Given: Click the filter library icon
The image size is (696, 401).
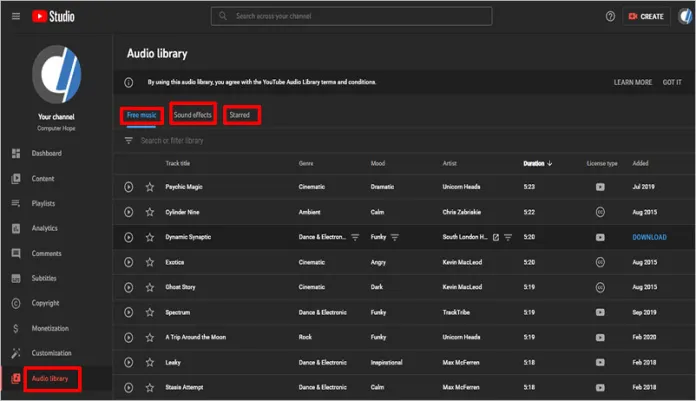Looking at the screenshot, I should 128,141.
